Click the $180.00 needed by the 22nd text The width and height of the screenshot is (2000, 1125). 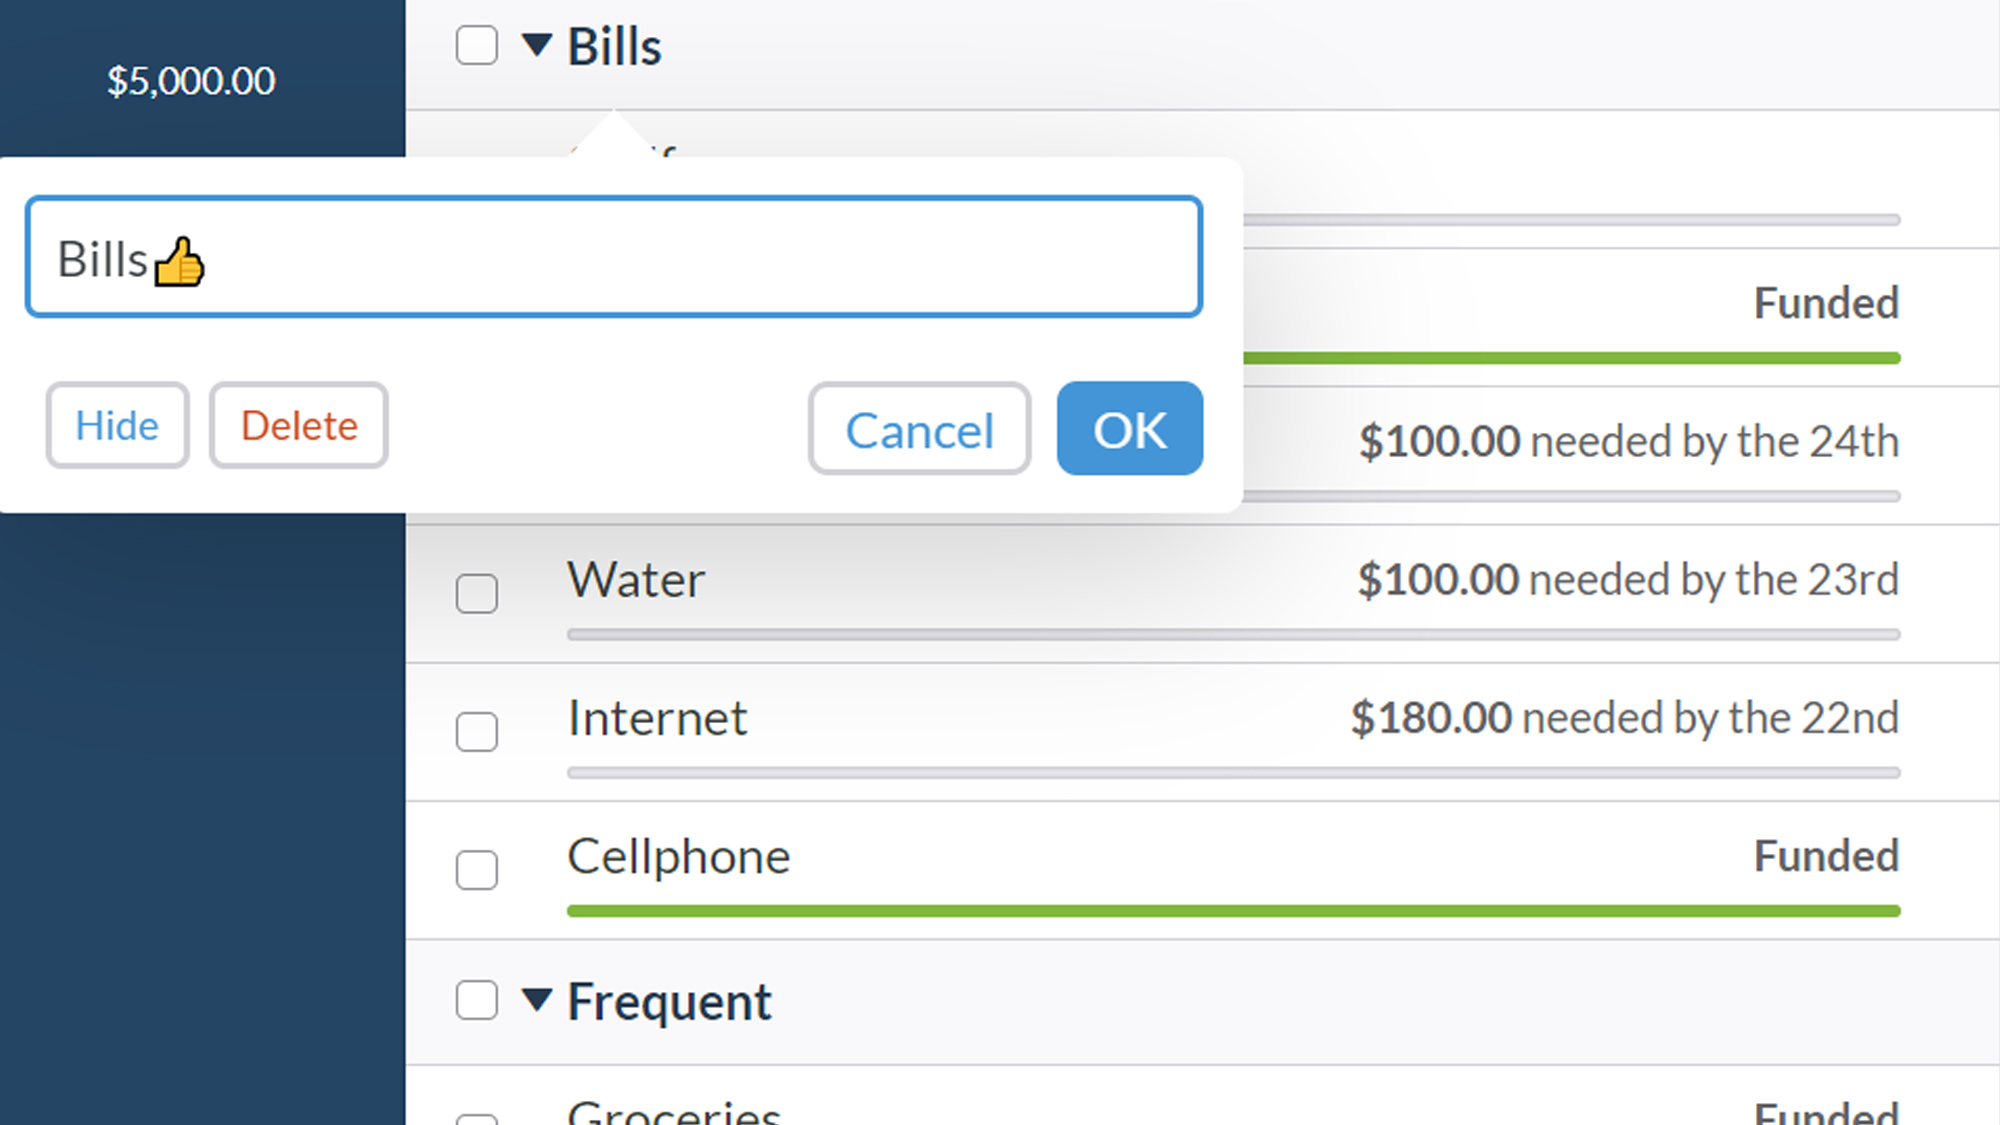(1624, 718)
